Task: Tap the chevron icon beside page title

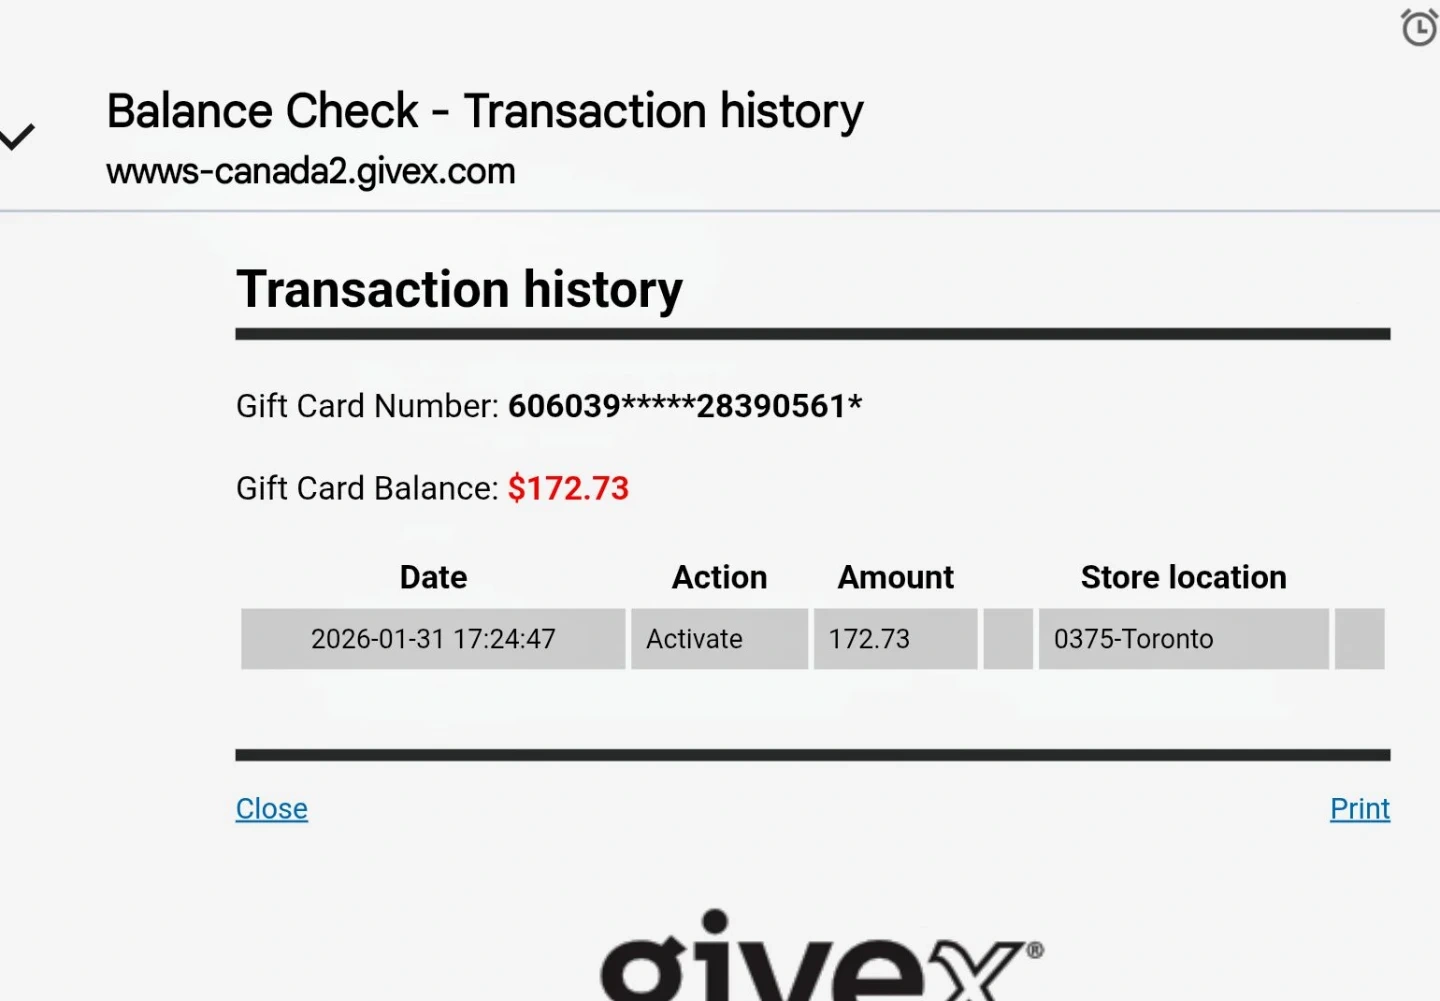Action: tap(18, 137)
